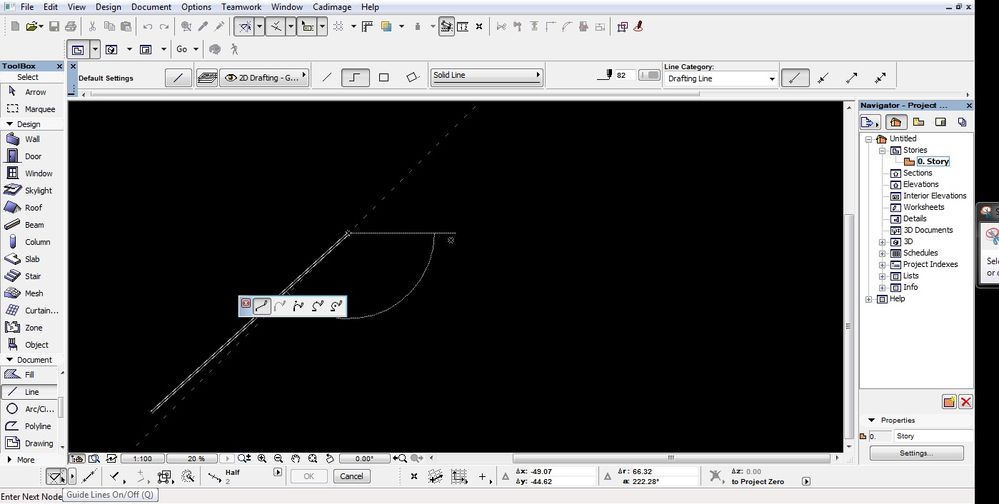The image size is (999, 504).
Task: Choose line without arrowheads option
Action: [x=795, y=78]
